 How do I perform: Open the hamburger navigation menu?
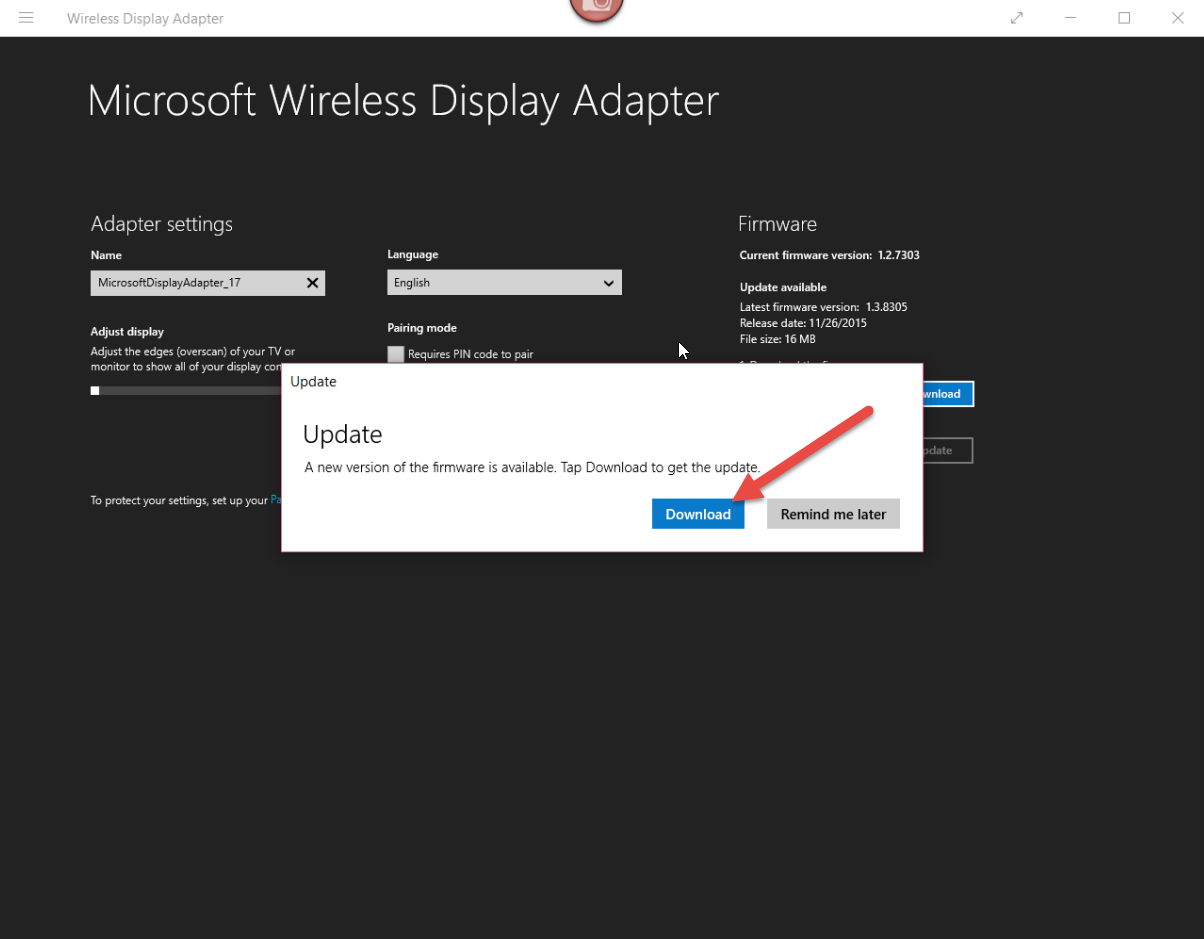click(26, 18)
